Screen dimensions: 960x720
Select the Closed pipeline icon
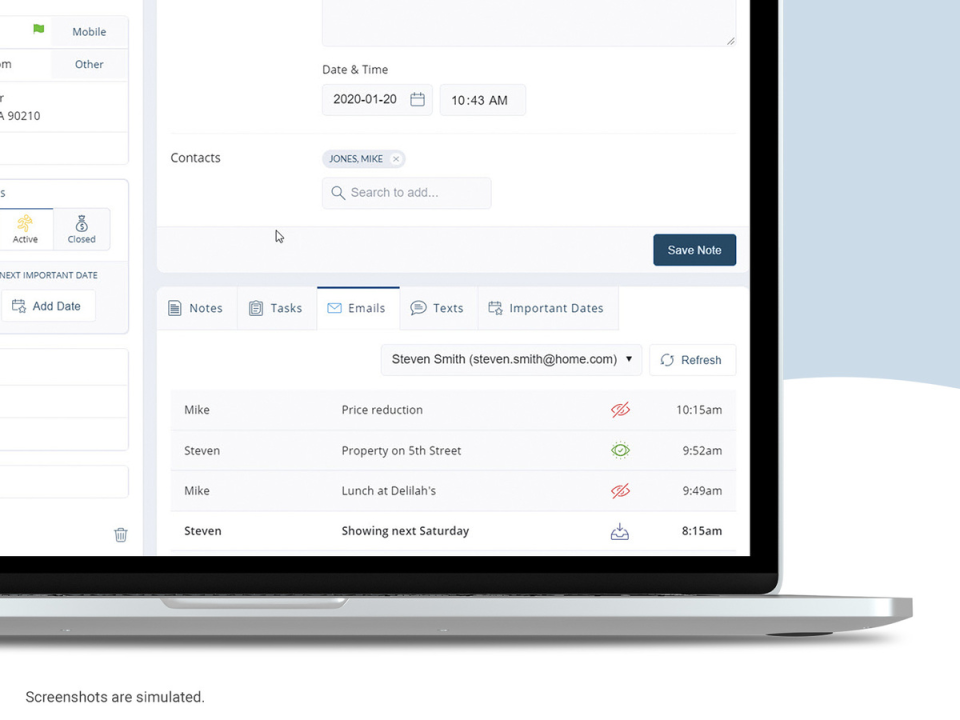point(81,225)
